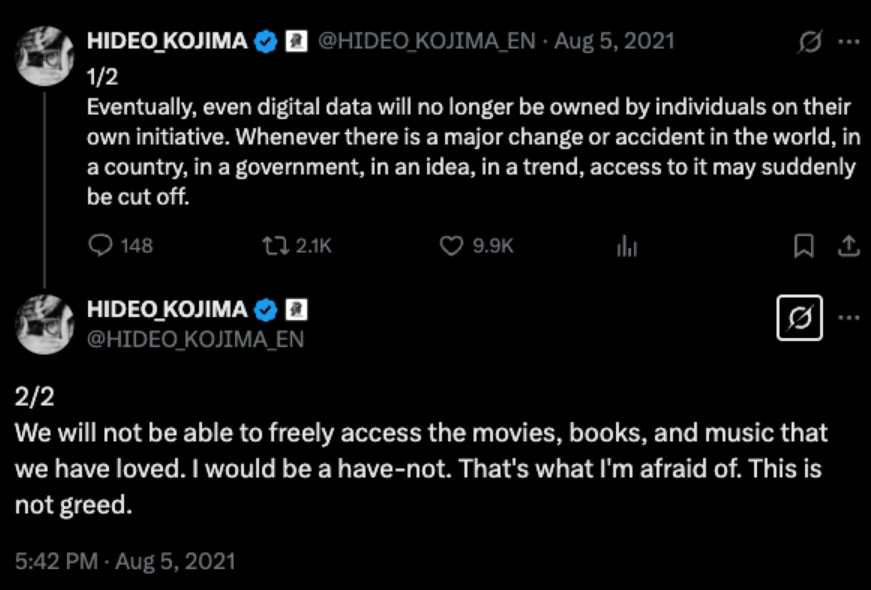The height and width of the screenshot is (590, 871).
Task: Bookmark the 1/2 tweet
Action: point(803,246)
